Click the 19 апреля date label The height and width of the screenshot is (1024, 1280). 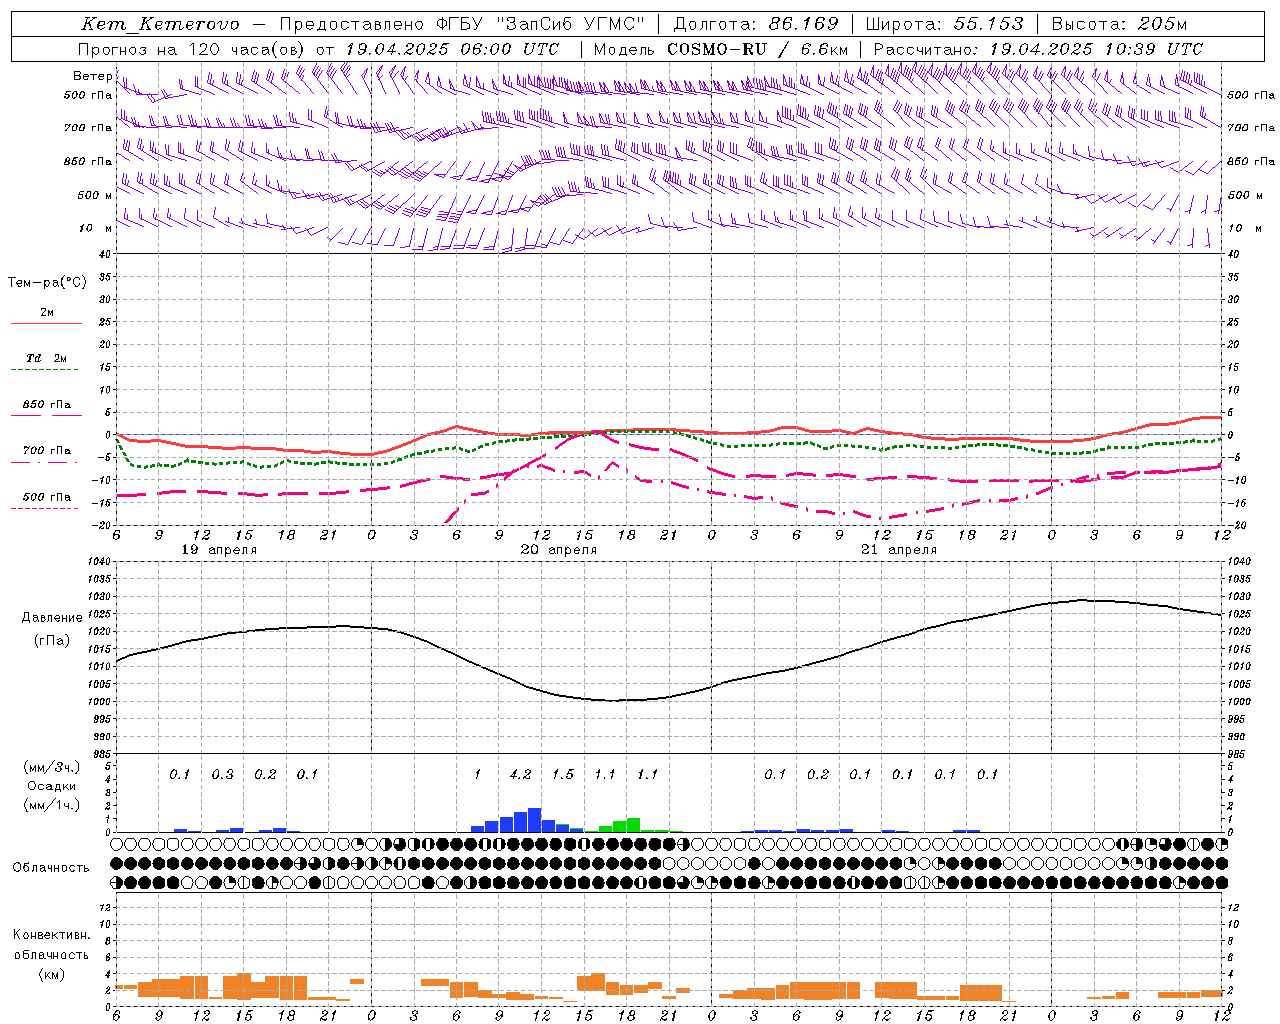click(x=219, y=550)
